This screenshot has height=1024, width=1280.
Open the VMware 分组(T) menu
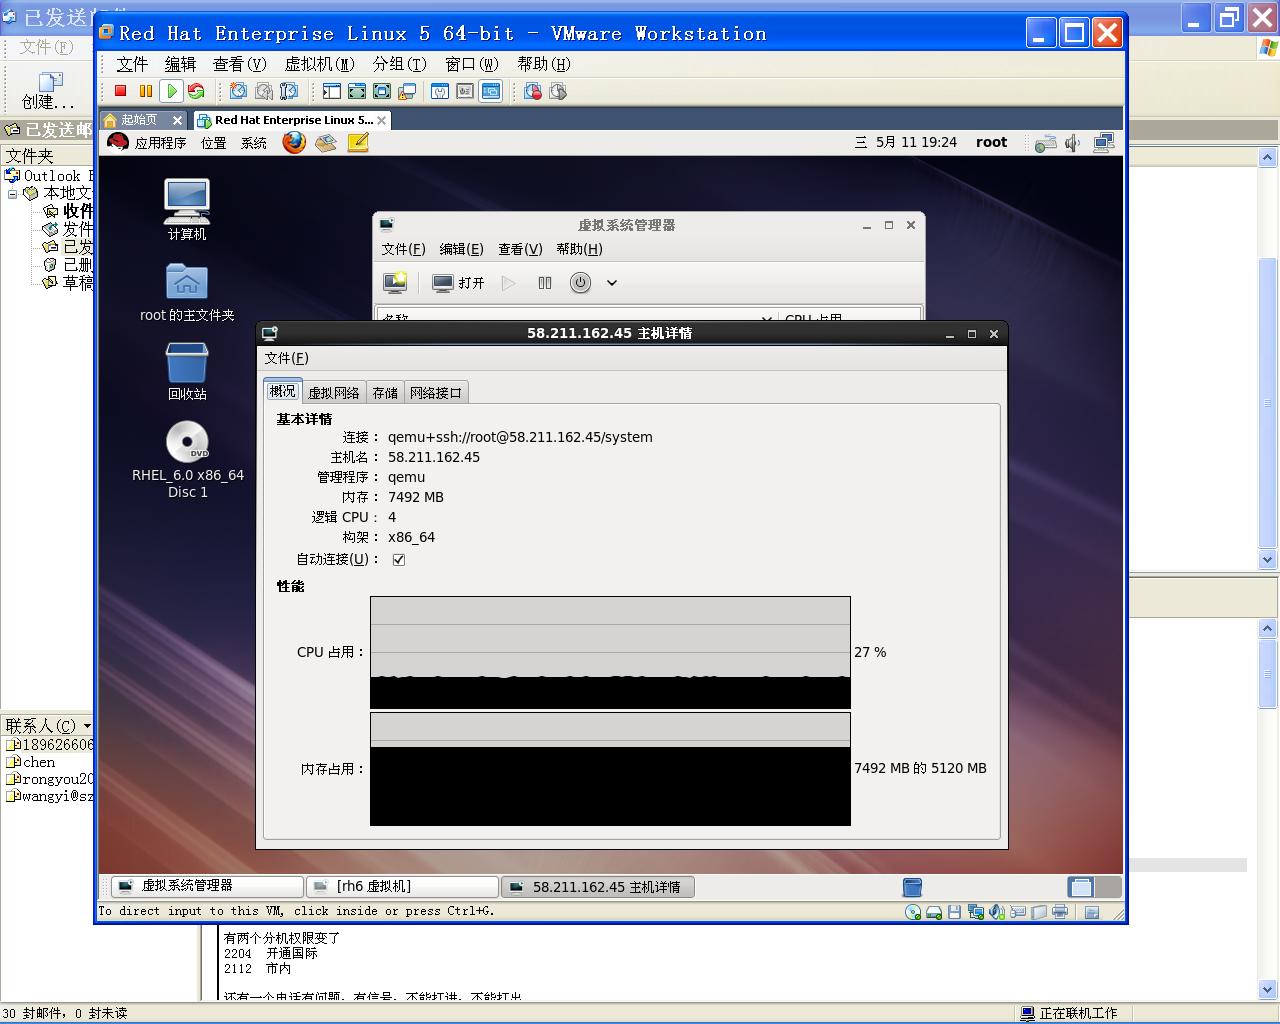[399, 64]
